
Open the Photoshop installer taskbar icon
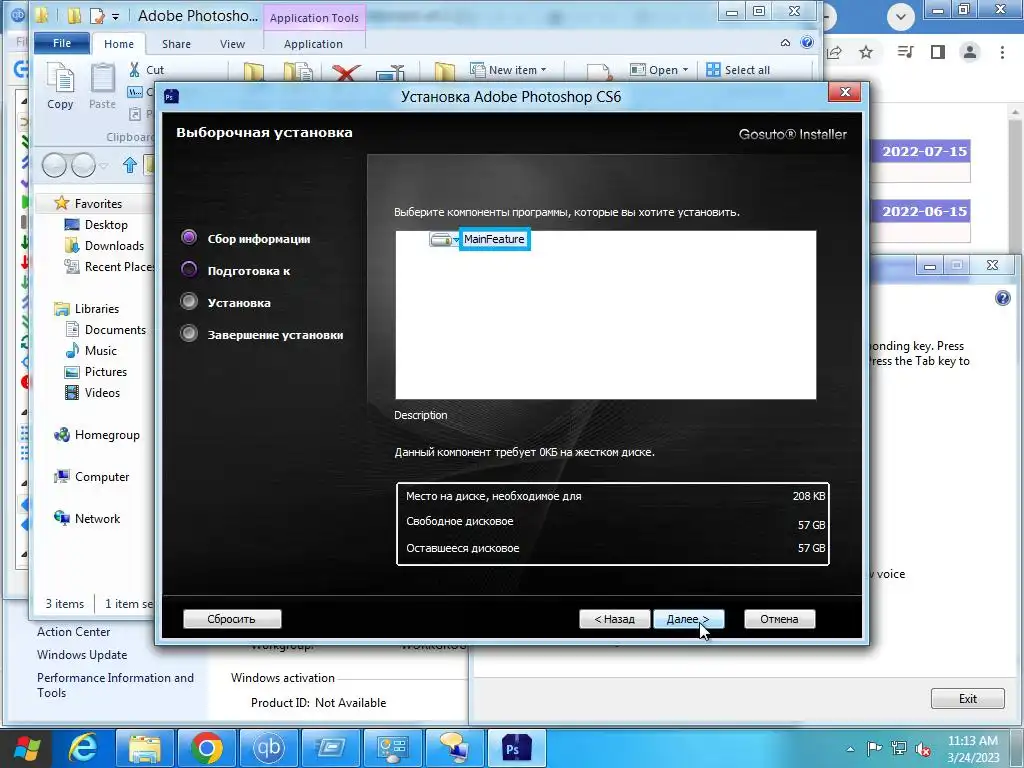(517, 748)
